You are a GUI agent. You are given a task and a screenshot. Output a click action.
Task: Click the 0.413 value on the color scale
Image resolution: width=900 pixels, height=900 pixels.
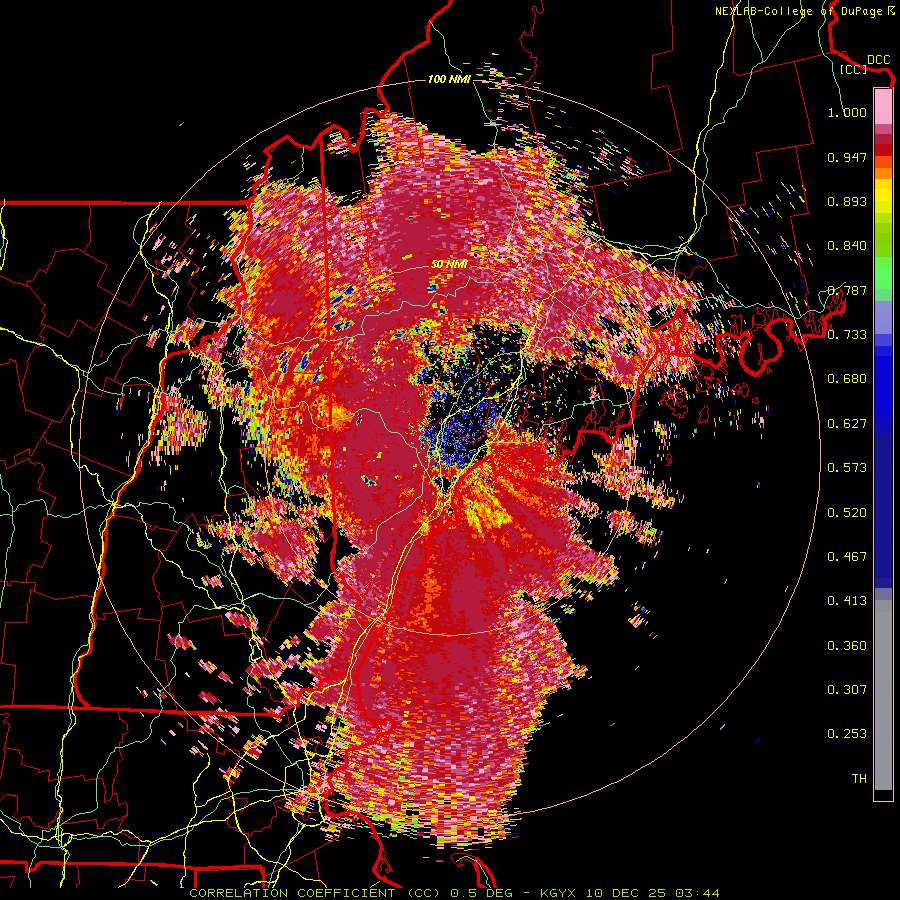tap(847, 600)
